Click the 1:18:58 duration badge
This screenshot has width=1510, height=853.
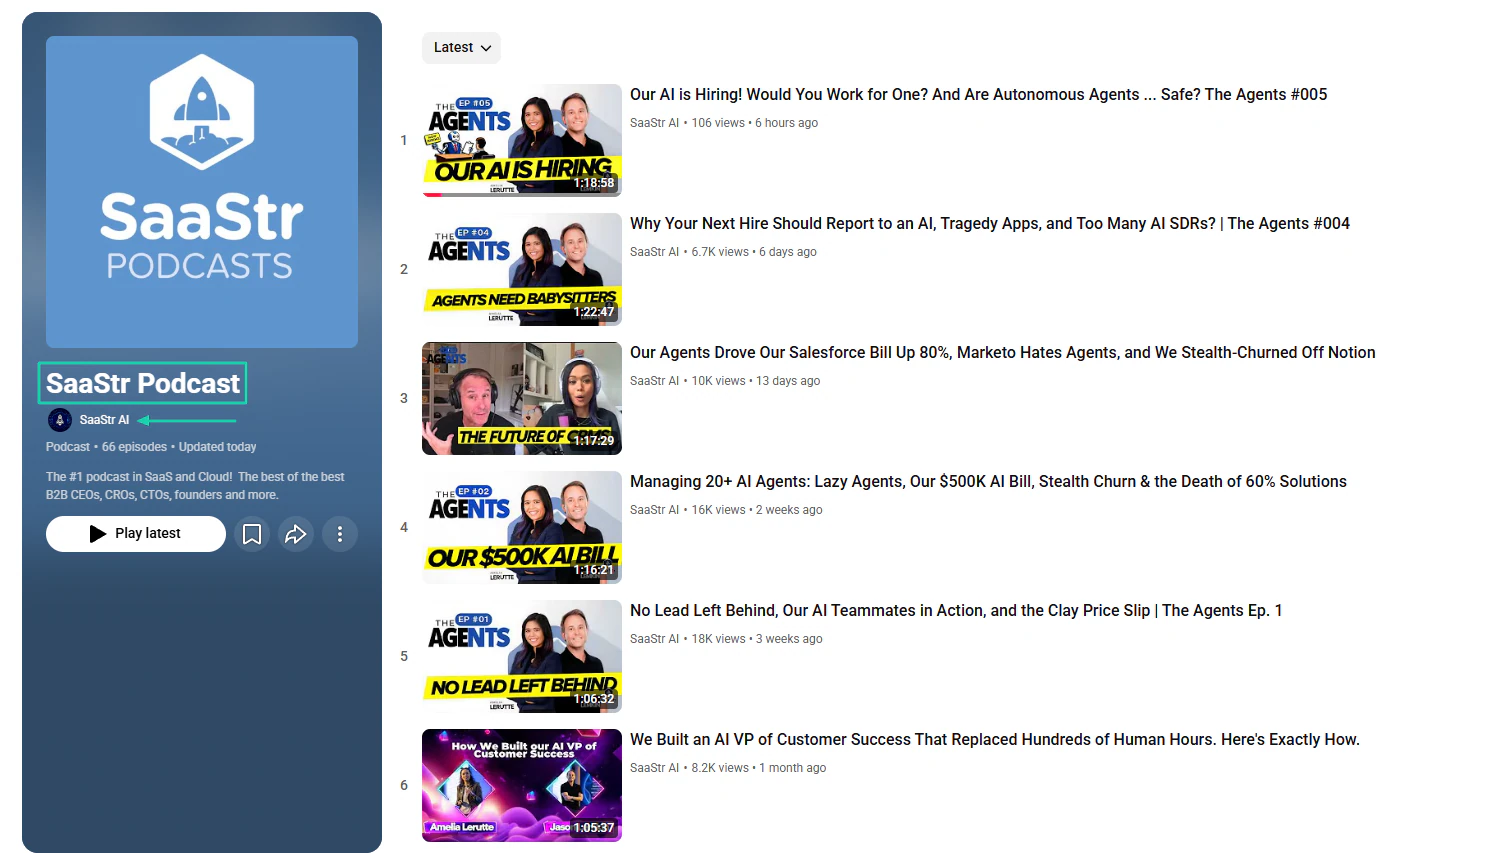pos(594,183)
